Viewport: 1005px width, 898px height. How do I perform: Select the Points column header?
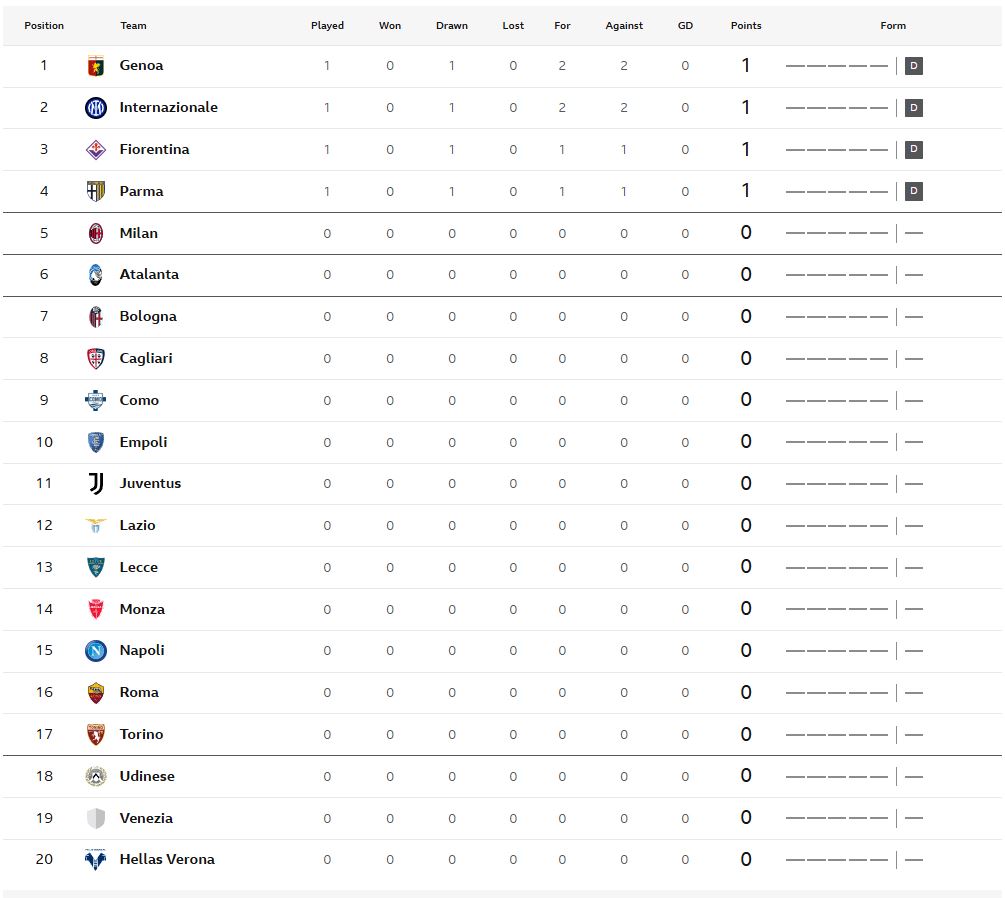click(x=746, y=26)
